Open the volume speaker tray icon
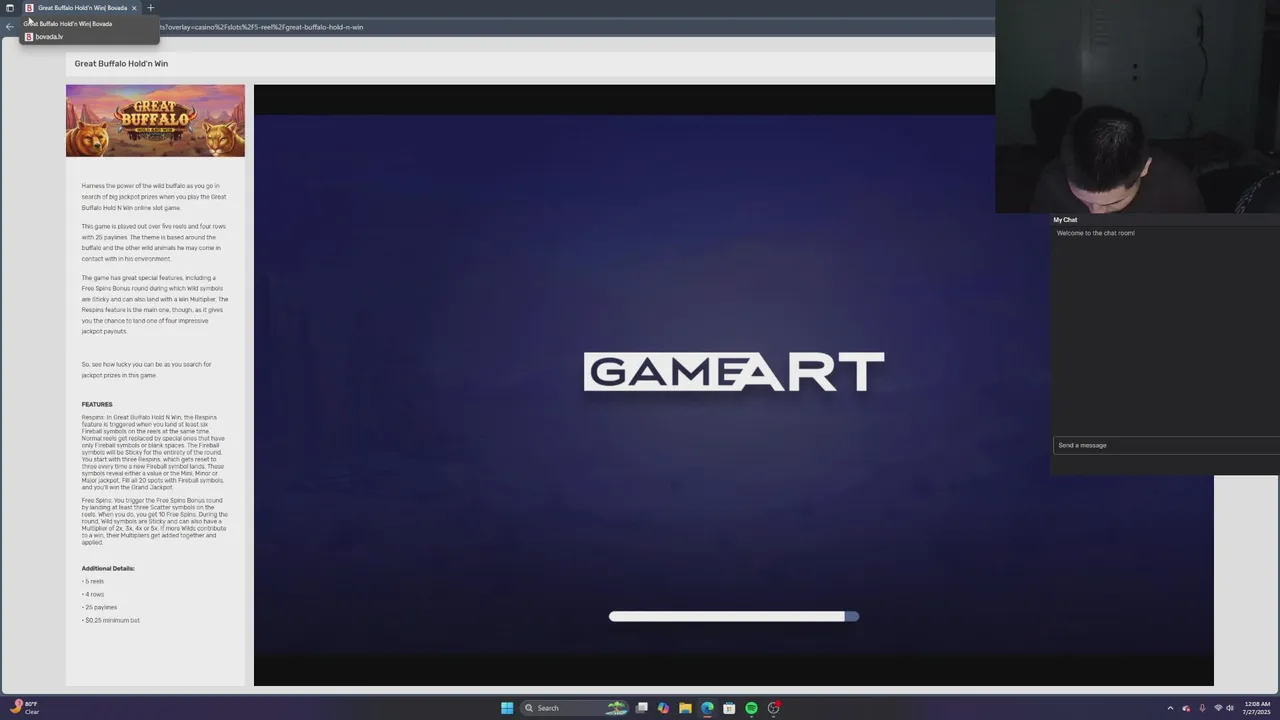 pos(1230,708)
